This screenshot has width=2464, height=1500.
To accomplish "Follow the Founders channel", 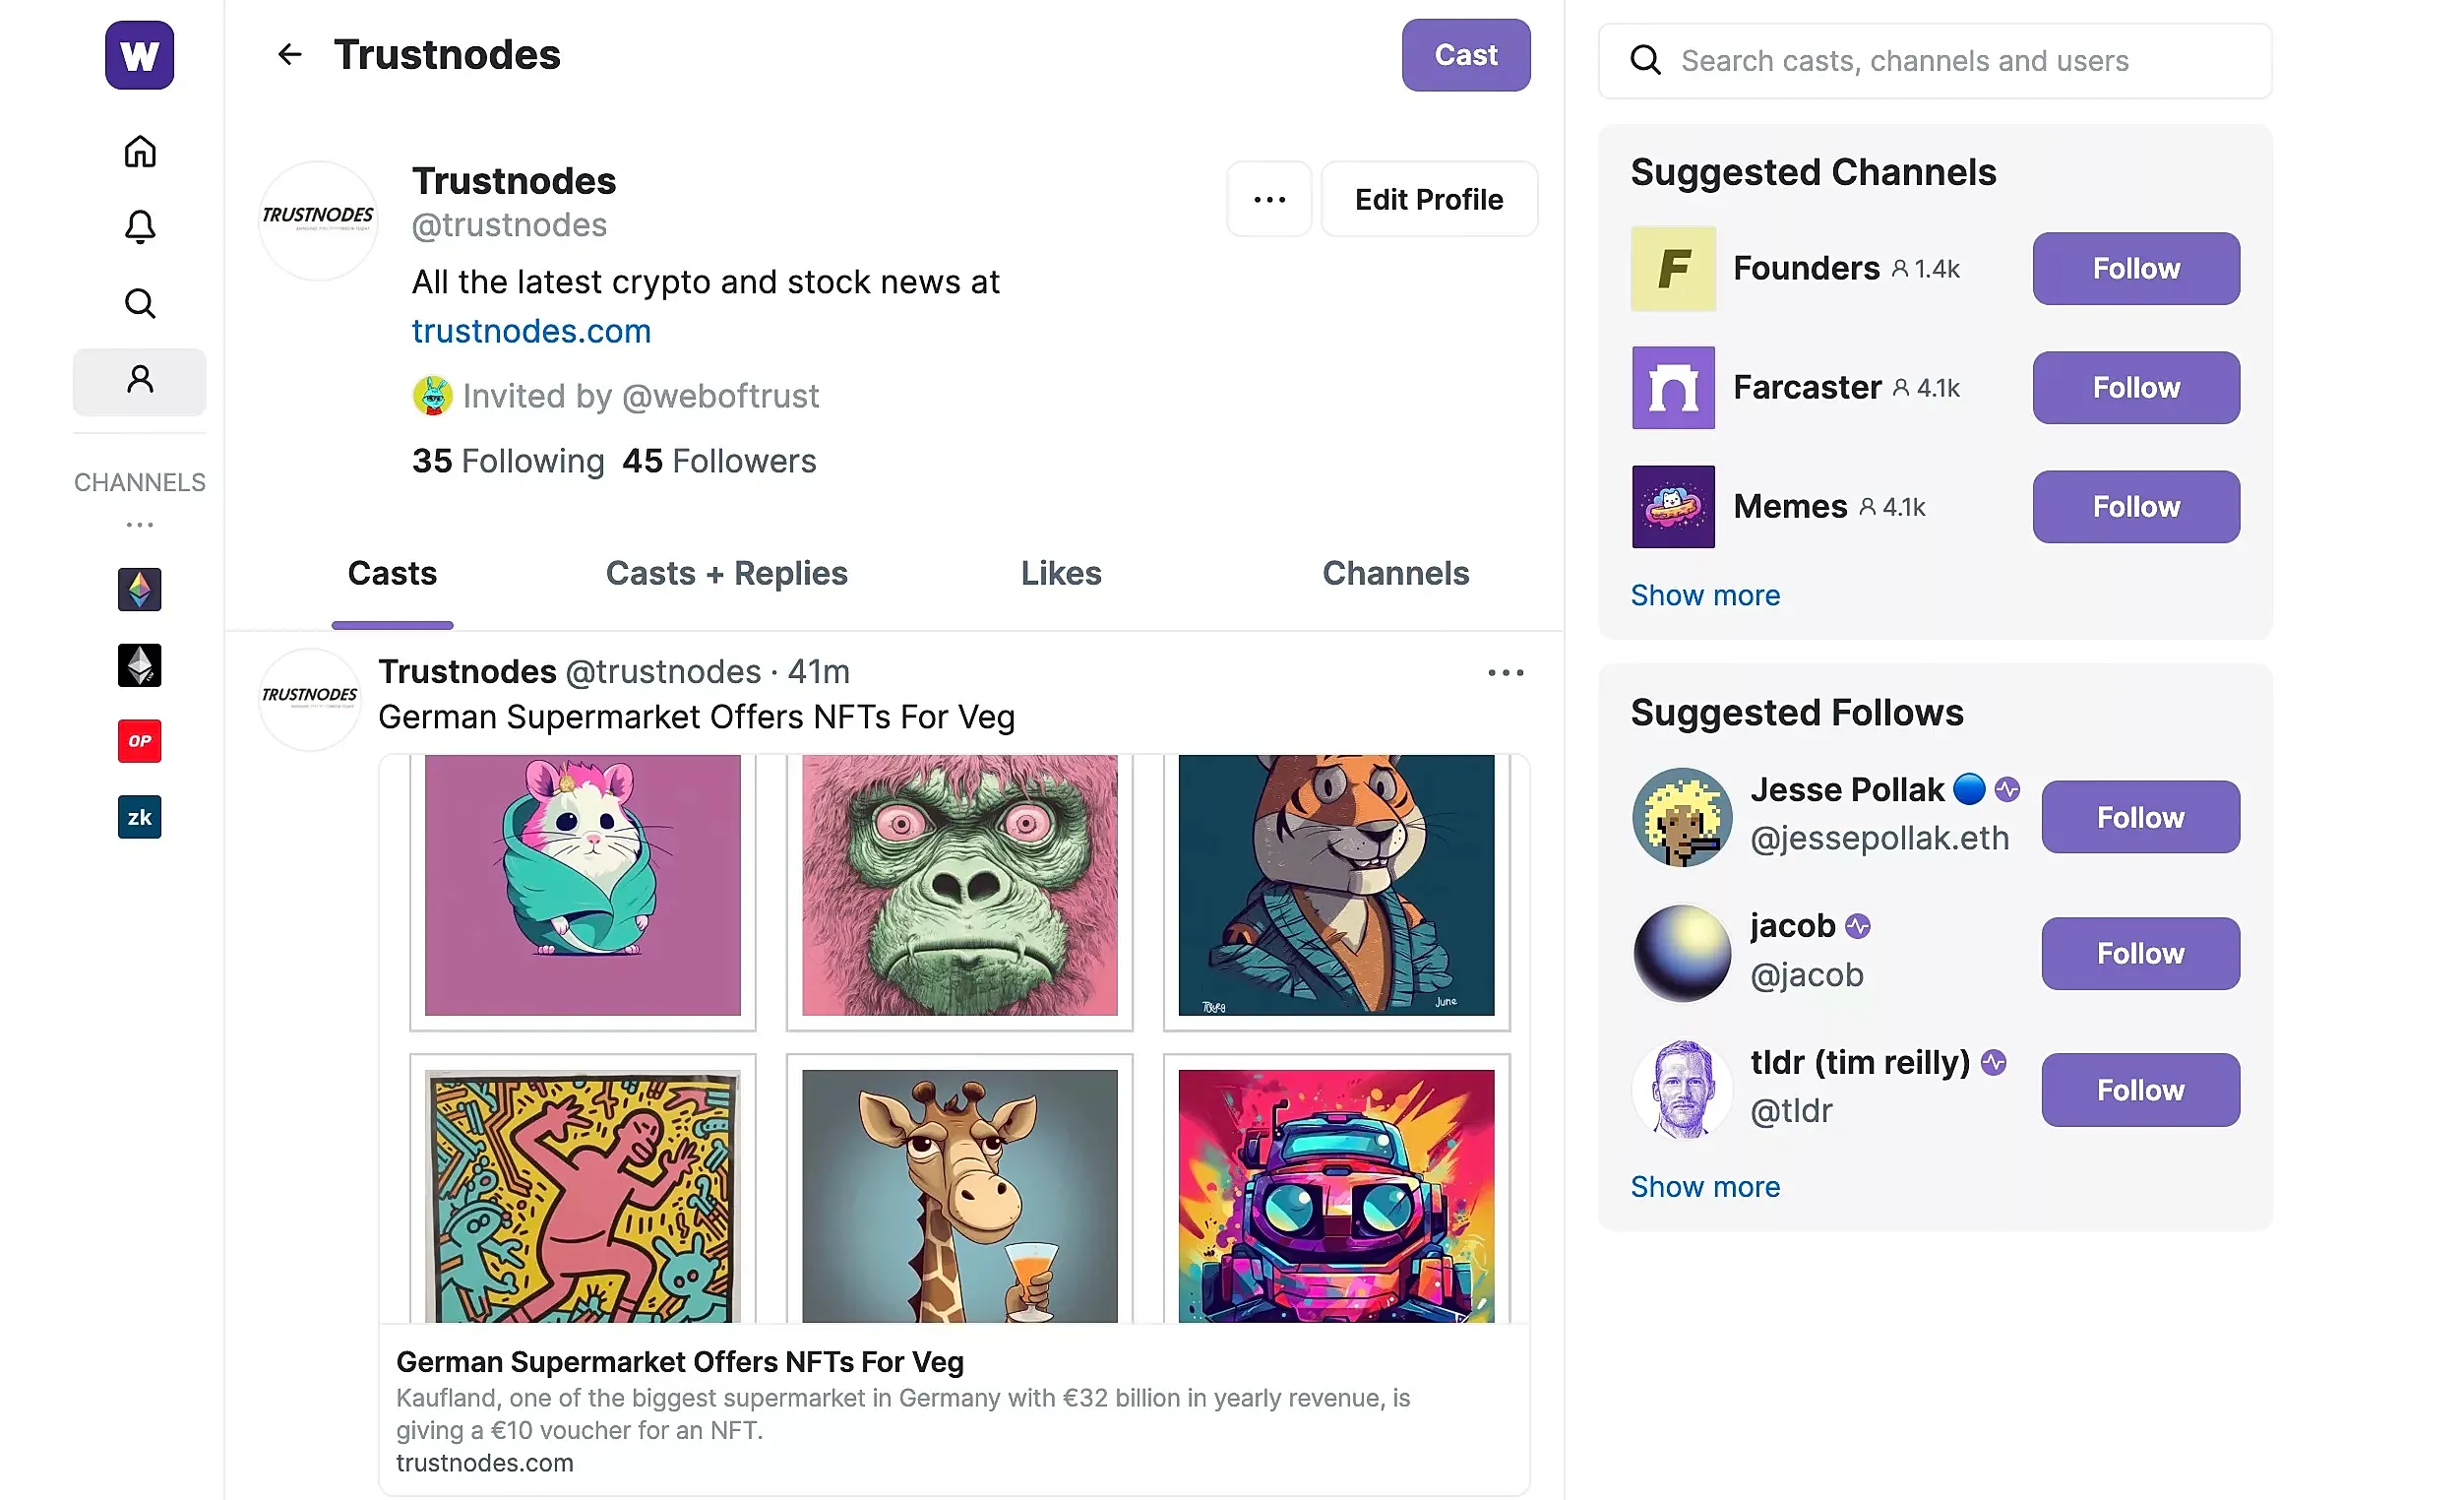I will [2135, 269].
